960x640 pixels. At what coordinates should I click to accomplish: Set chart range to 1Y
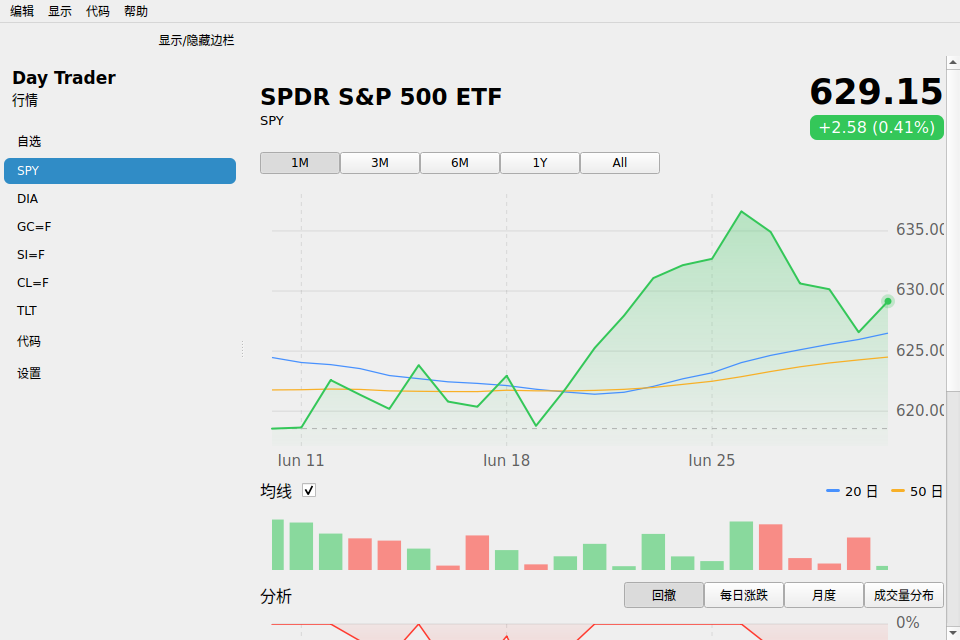[540, 163]
